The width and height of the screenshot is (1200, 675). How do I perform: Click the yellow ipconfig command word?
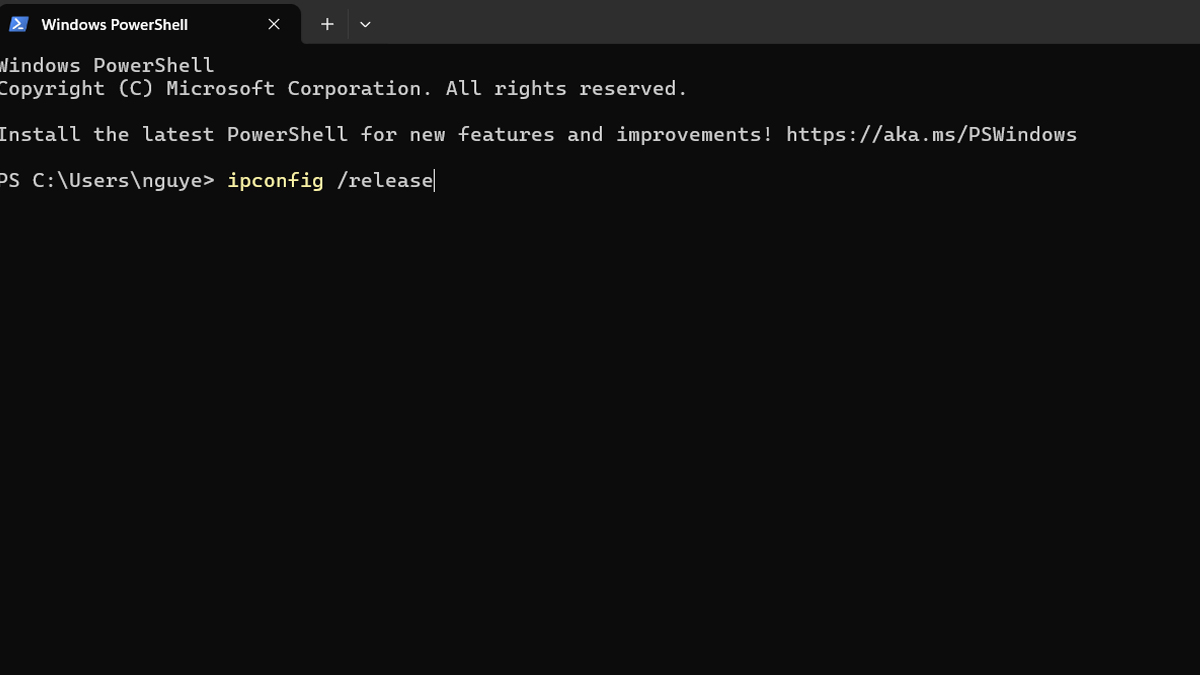click(275, 181)
